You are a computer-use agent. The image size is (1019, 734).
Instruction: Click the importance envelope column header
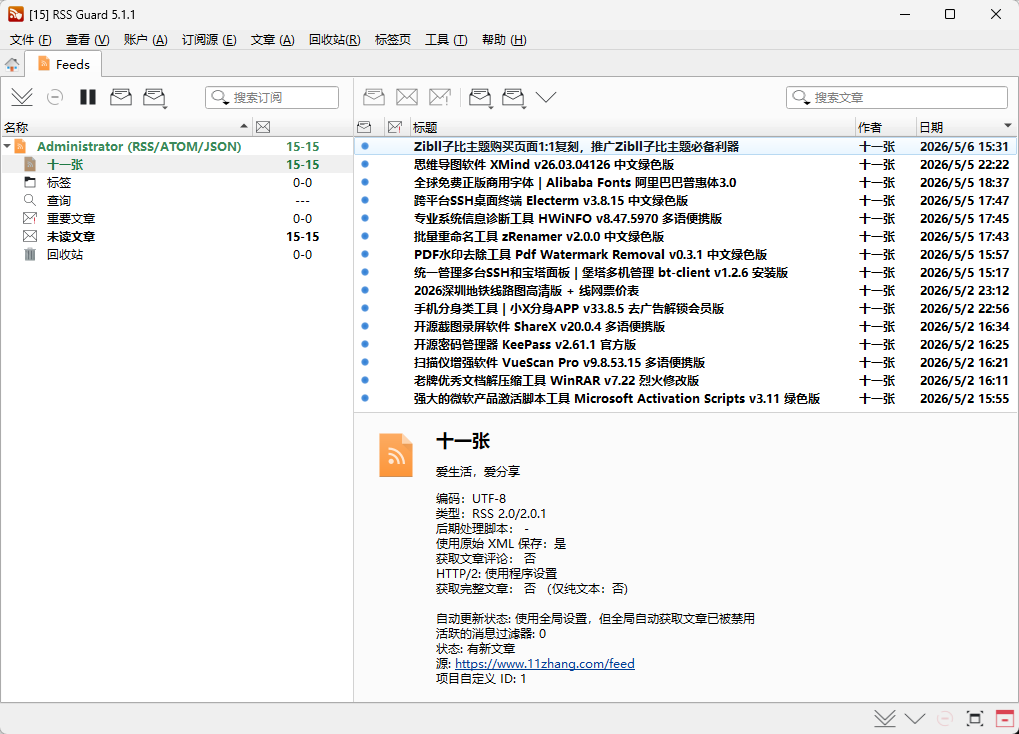click(394, 127)
